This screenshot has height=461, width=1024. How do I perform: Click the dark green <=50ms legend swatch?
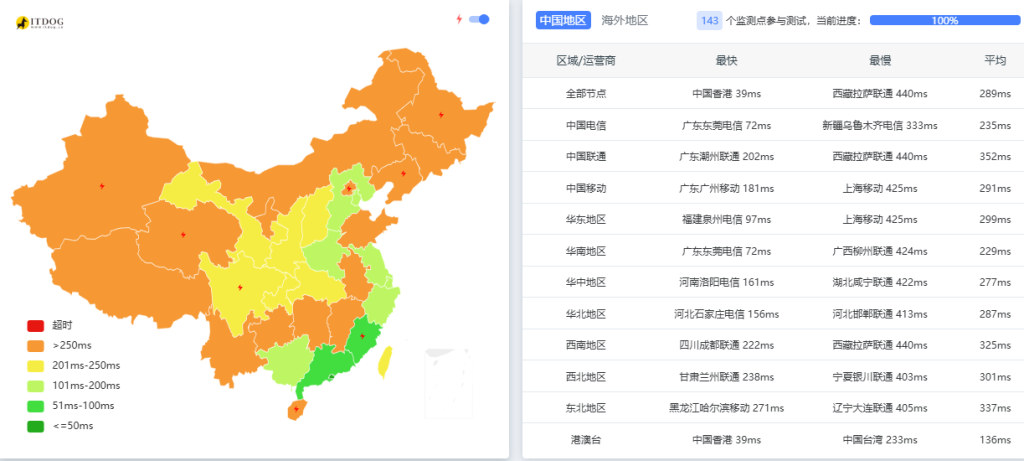tap(35, 426)
